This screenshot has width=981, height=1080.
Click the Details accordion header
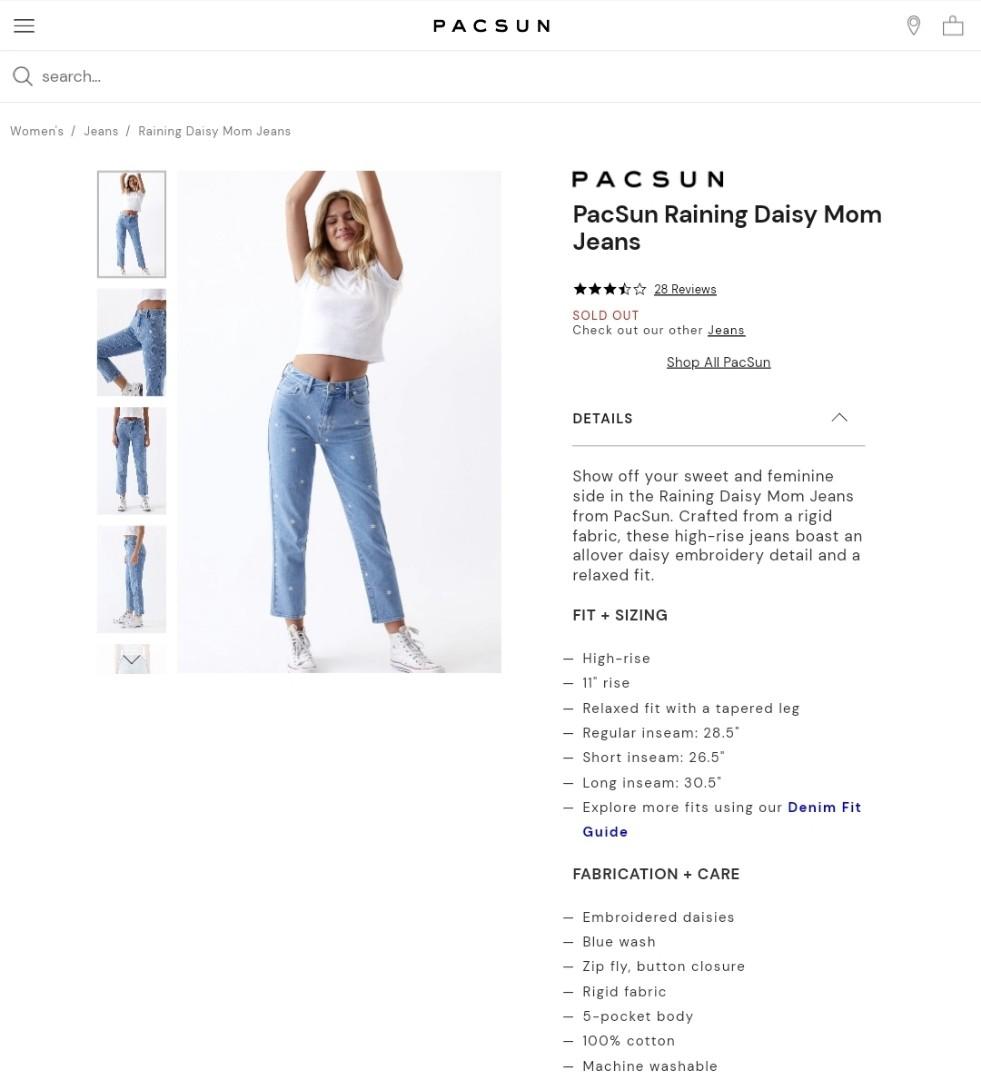(718, 418)
